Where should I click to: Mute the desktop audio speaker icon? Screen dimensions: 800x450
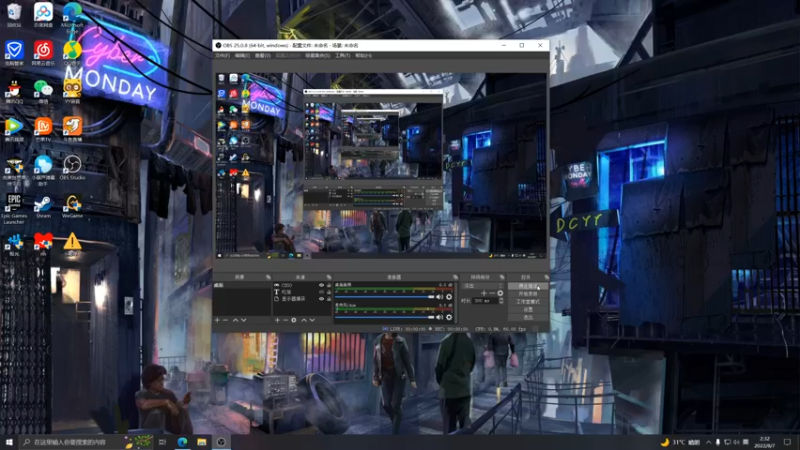[x=440, y=297]
